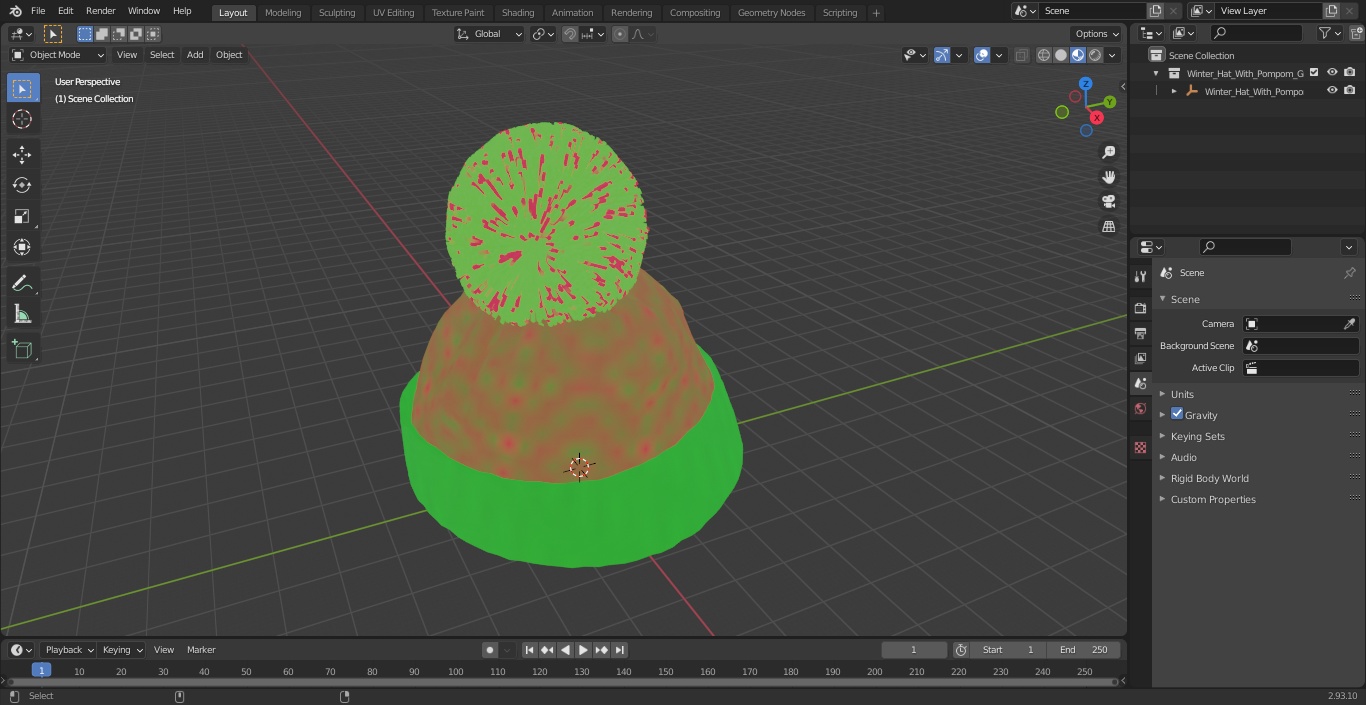This screenshot has height=705, width=1366.
Task: Hide Winter_Hat_With_Pompo object eye icon
Action: pos(1332,90)
